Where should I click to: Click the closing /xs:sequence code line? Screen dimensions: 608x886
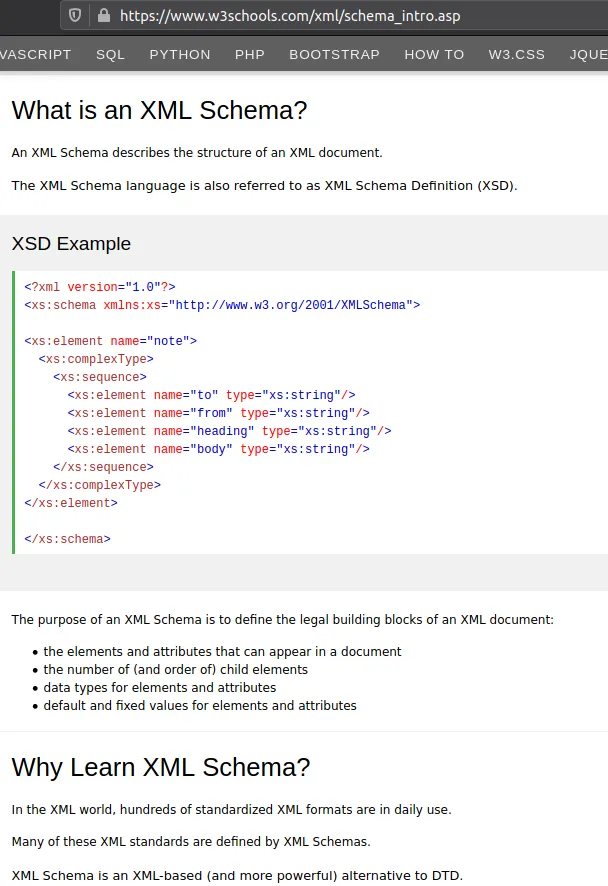coord(103,467)
